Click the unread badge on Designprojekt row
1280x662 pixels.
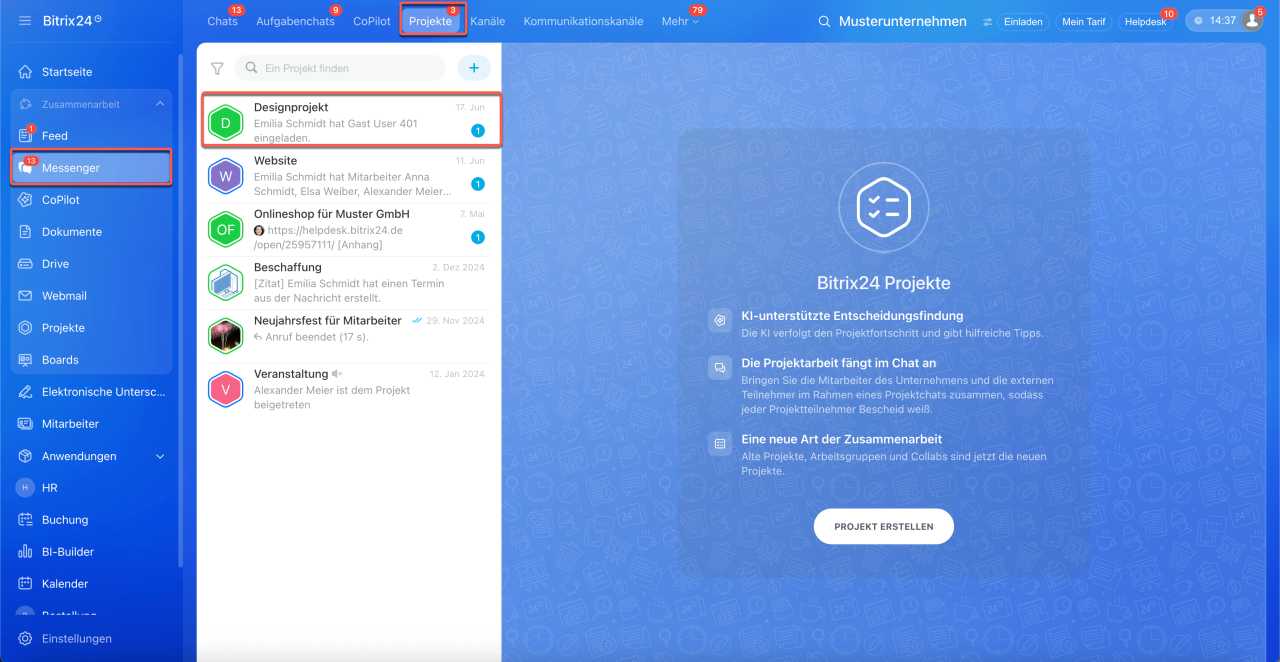tap(478, 131)
